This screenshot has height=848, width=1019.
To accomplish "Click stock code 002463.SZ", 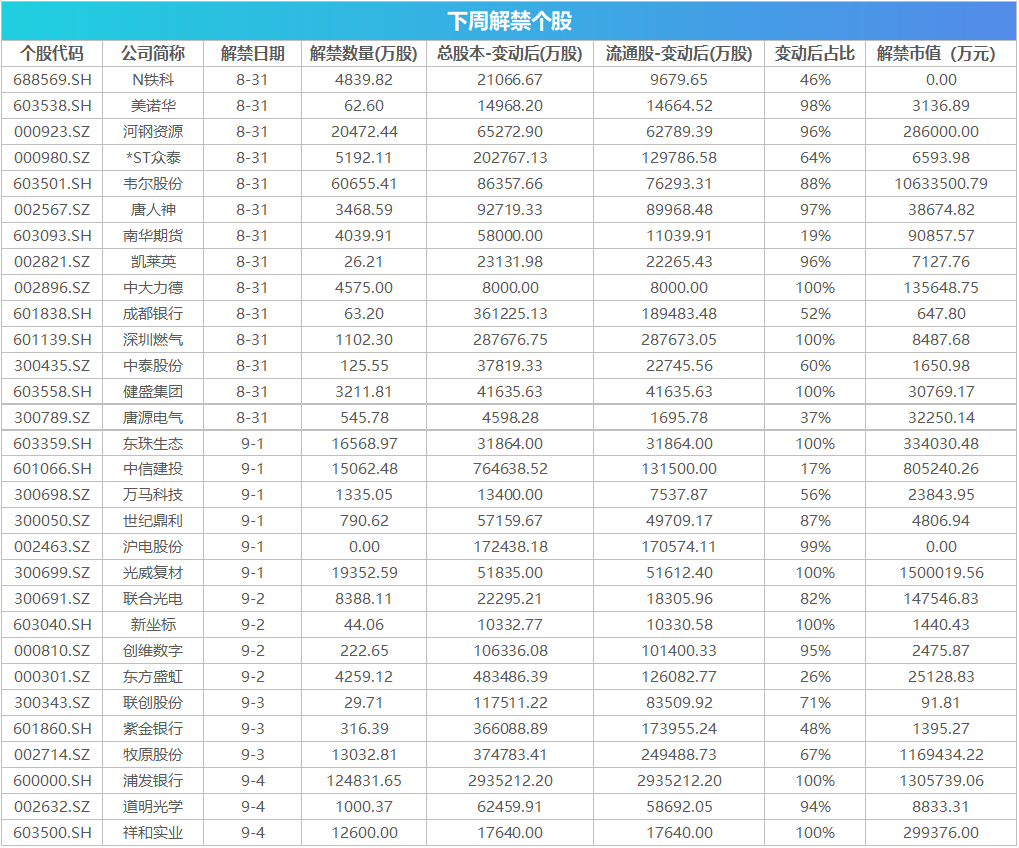I will coord(52,547).
